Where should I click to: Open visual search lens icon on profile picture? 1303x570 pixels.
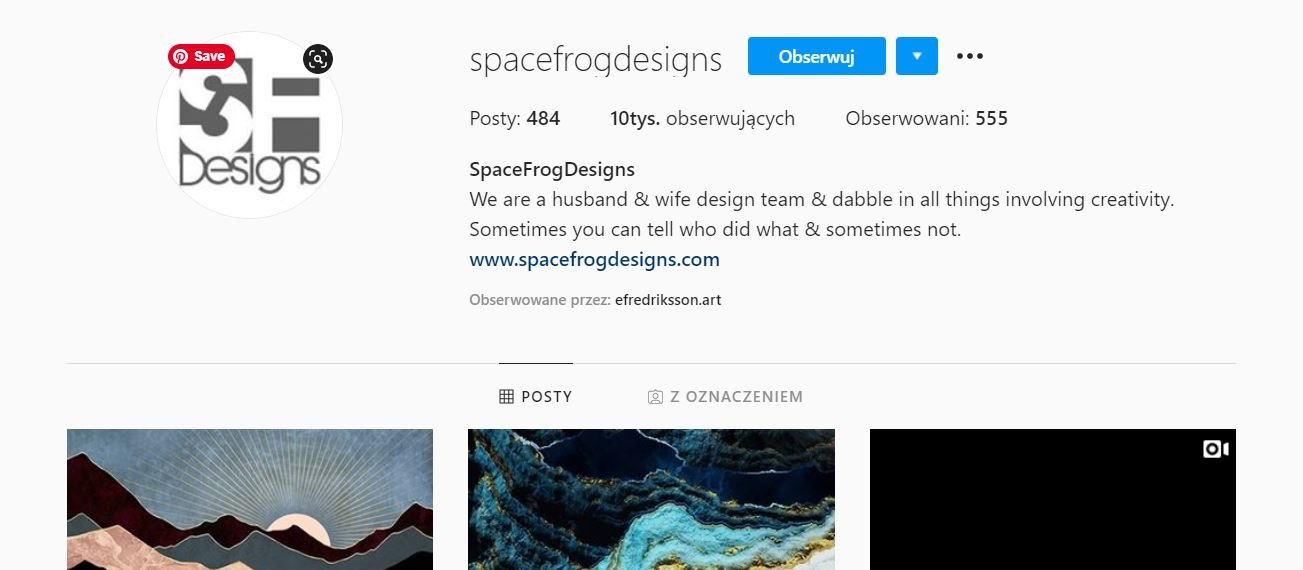tap(318, 59)
